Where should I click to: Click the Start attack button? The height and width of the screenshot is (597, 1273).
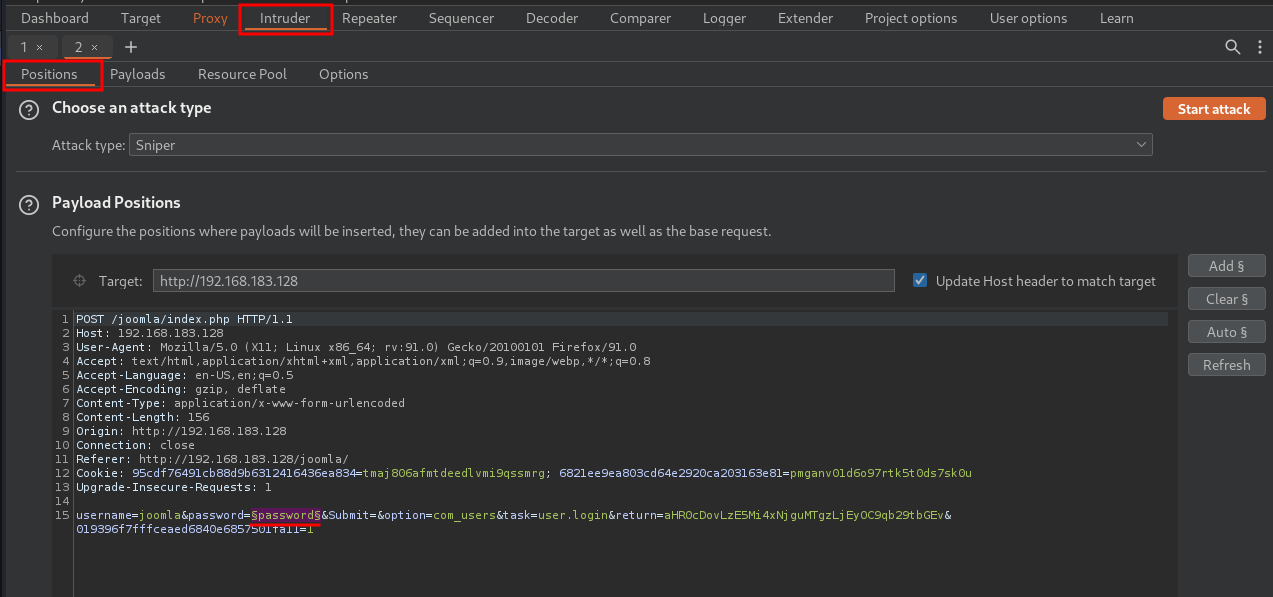coord(1214,109)
